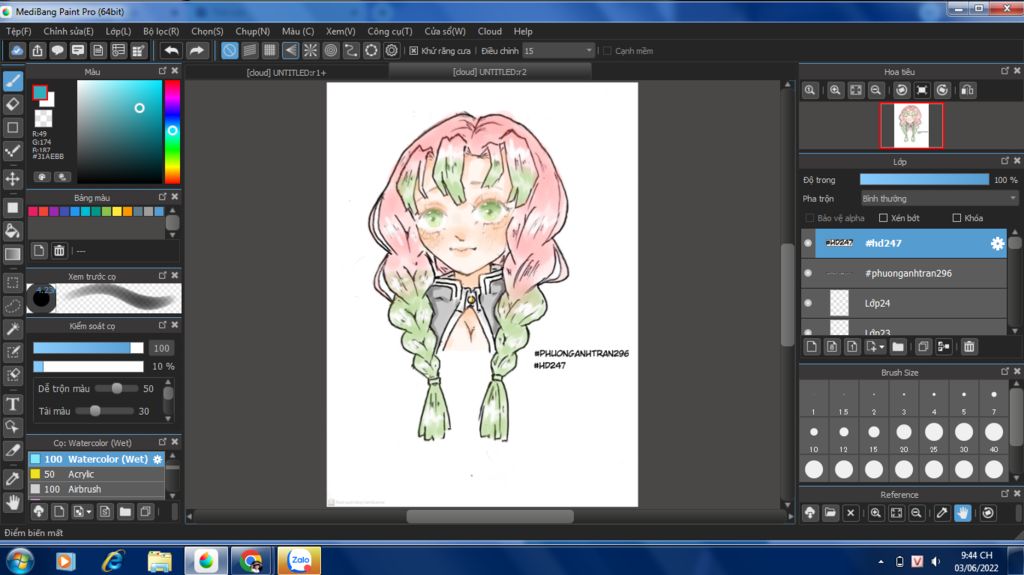Viewport: 1024px width, 575px height.
Task: Click the Redo arrow button
Action: click(196, 50)
